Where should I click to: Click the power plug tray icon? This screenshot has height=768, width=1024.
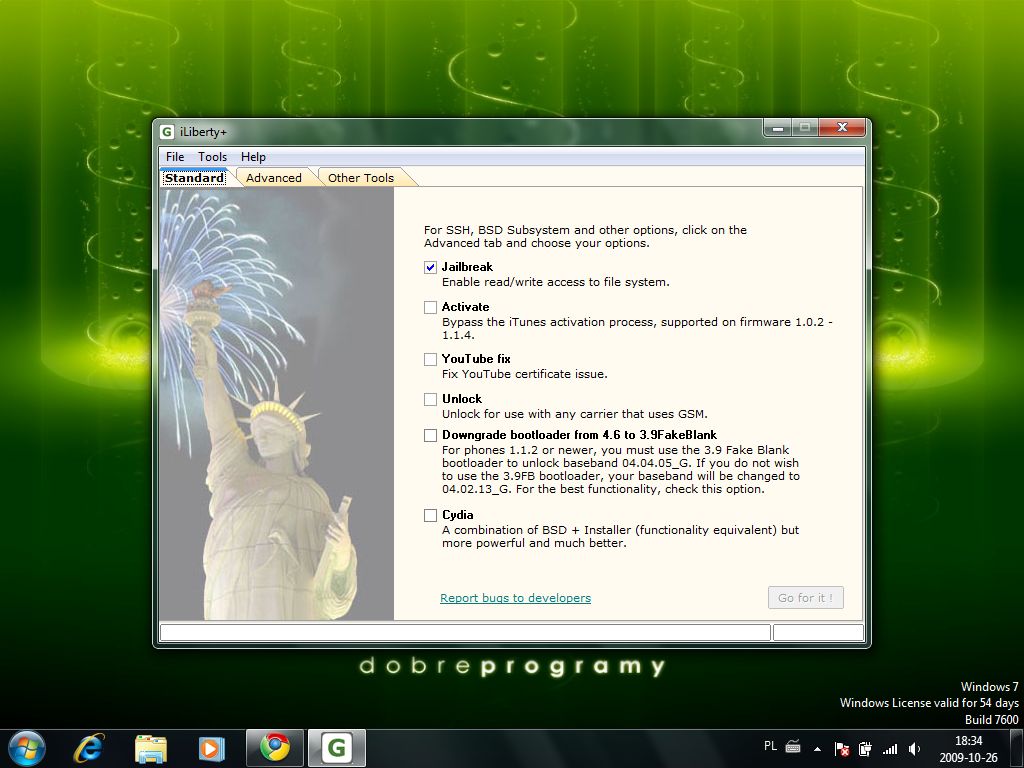[865, 749]
